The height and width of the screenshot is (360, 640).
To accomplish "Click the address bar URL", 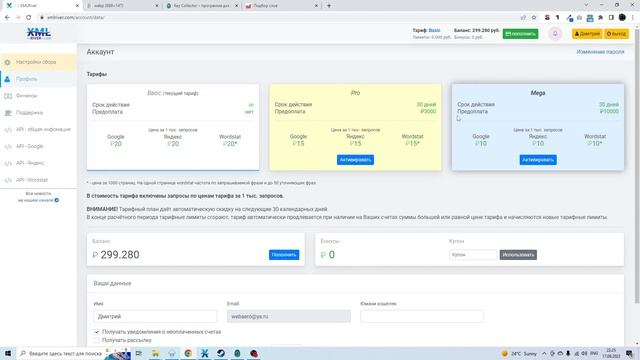I will [76, 18].
